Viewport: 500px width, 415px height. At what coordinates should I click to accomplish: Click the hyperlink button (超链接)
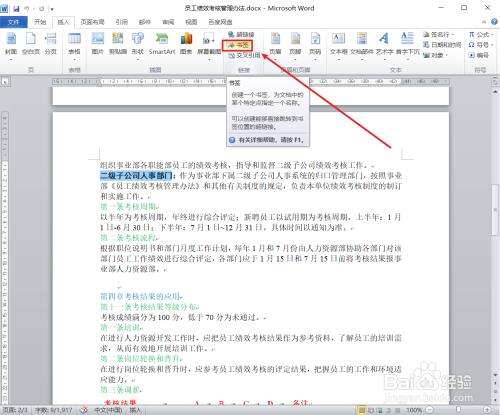[241, 34]
